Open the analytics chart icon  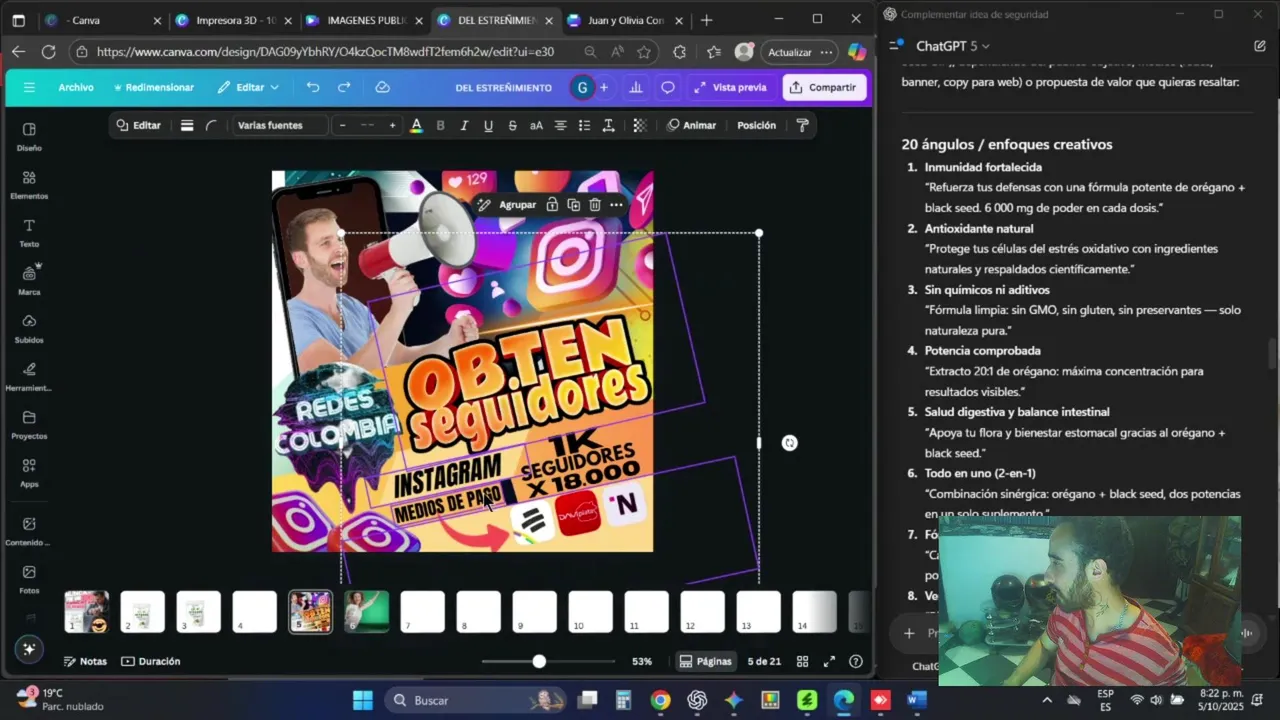635,88
